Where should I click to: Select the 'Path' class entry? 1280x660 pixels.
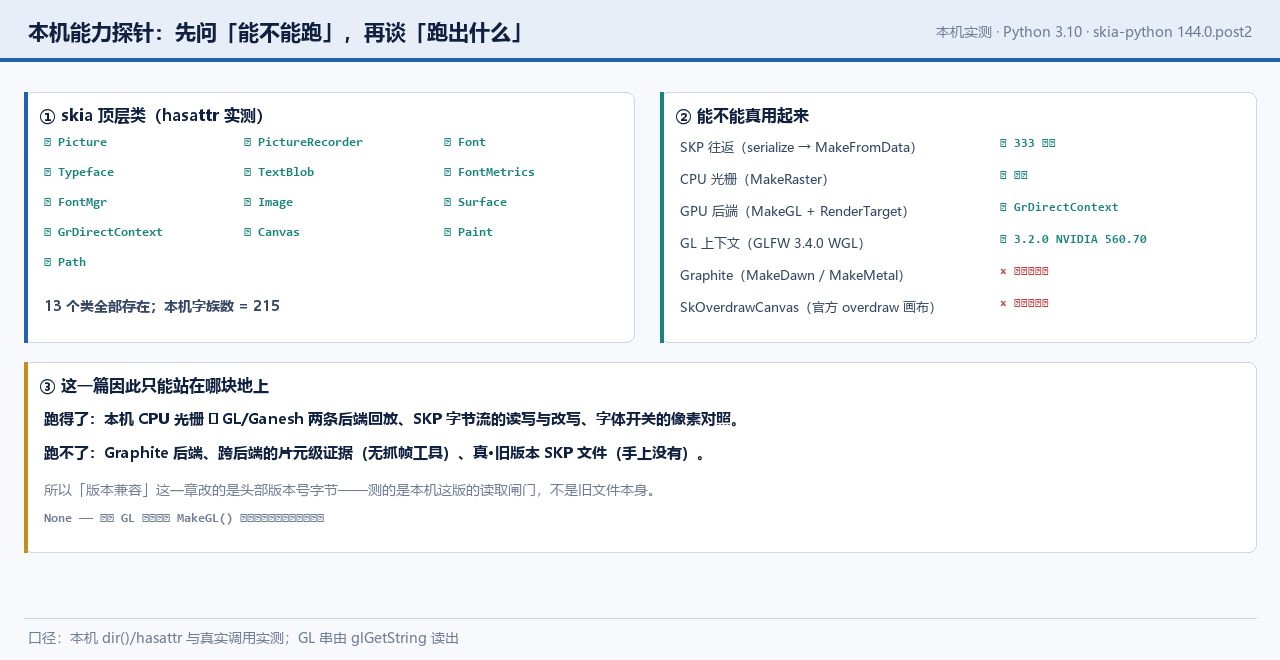[x=65, y=262]
